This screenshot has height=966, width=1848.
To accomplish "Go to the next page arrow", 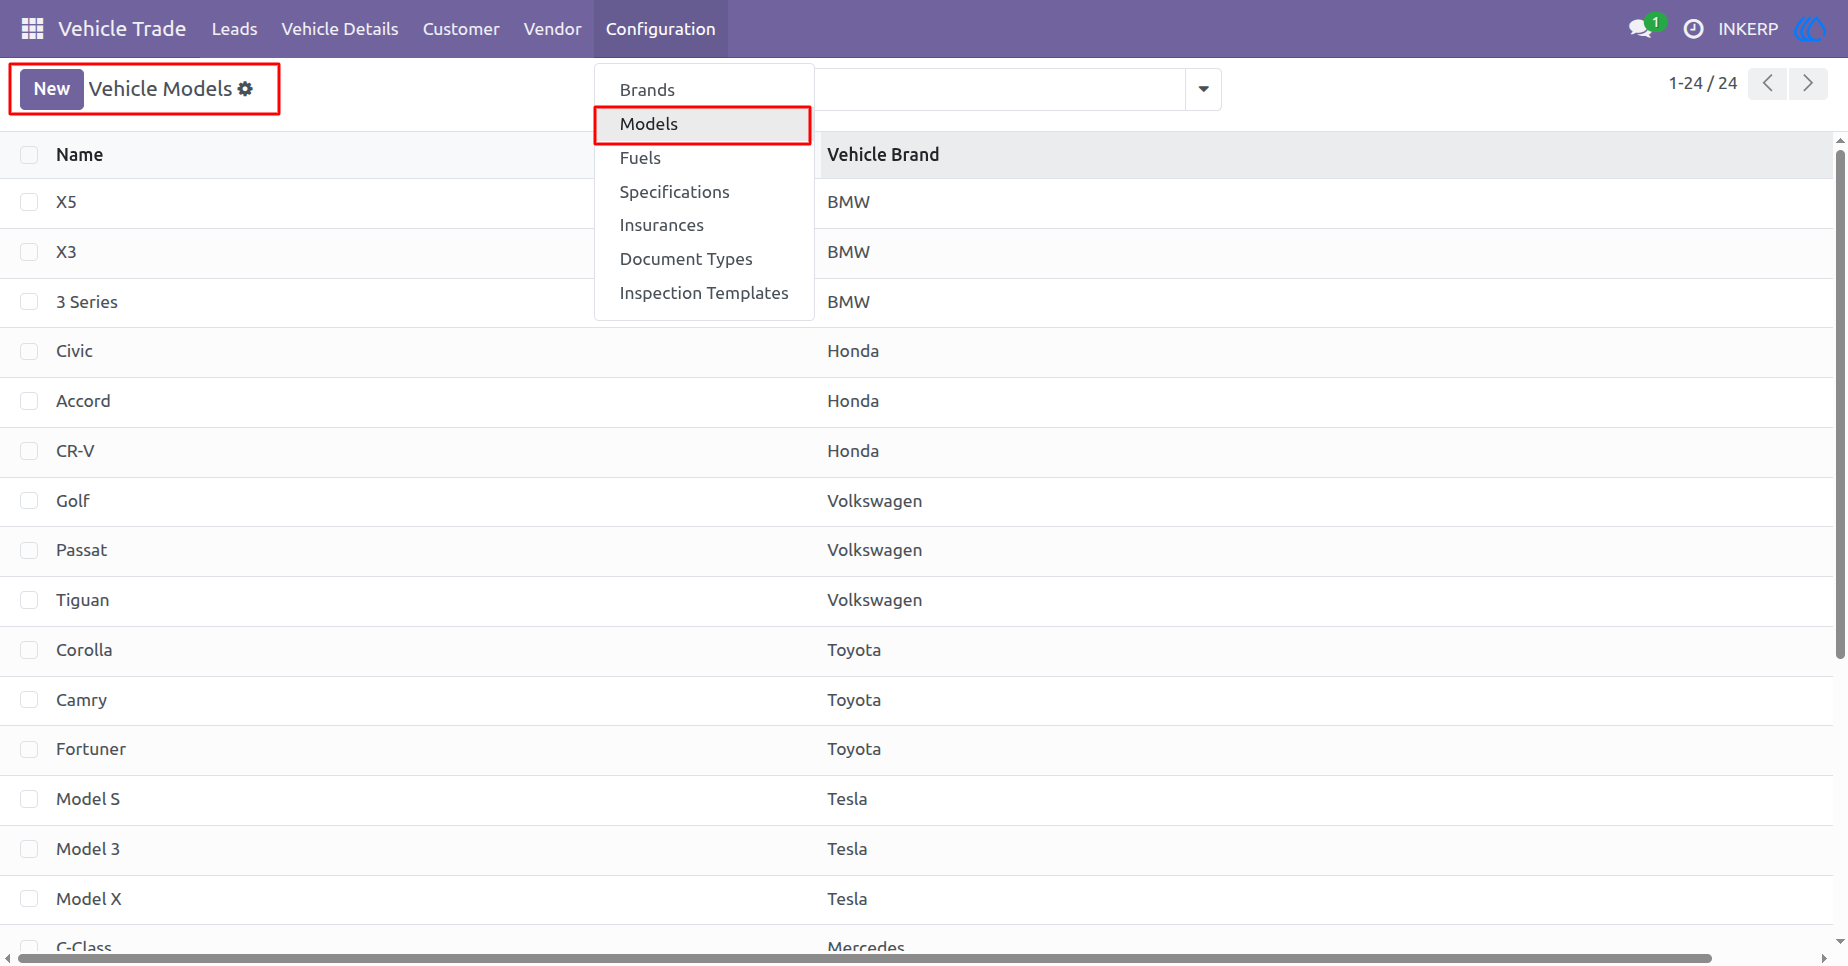I will click(x=1808, y=83).
